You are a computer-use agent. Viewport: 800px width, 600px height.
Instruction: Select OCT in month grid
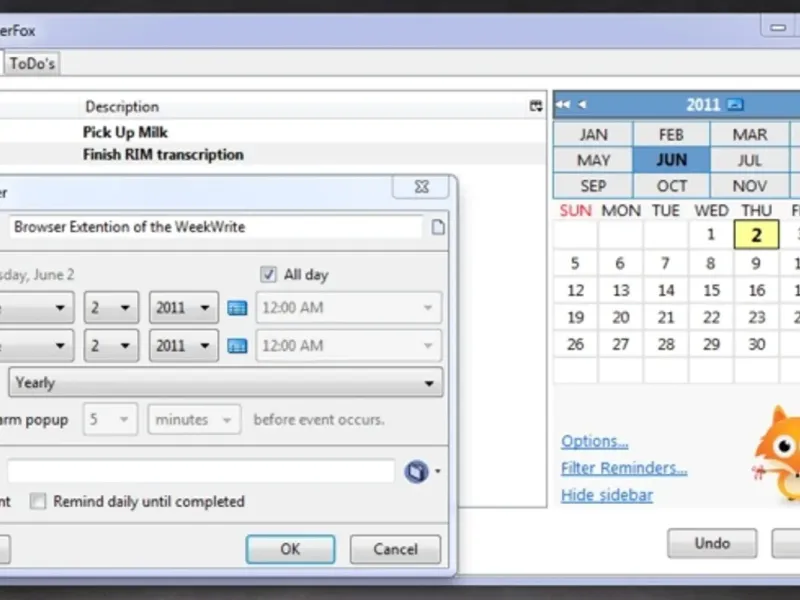(x=671, y=186)
